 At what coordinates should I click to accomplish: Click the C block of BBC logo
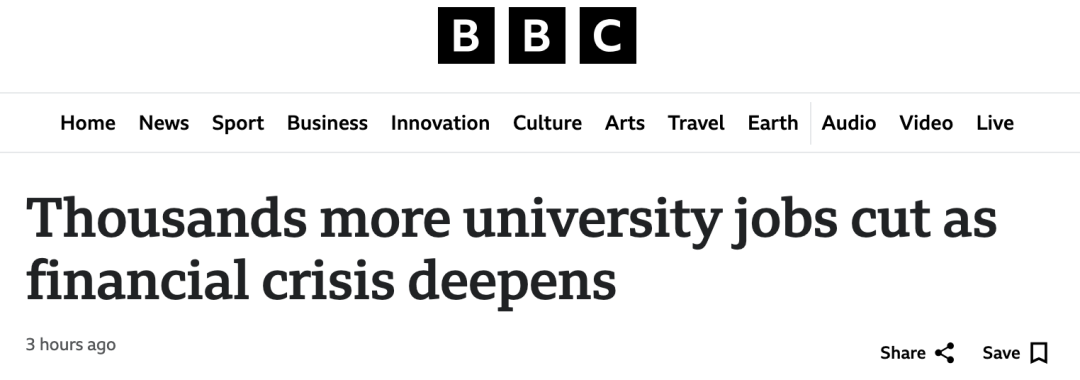point(608,35)
